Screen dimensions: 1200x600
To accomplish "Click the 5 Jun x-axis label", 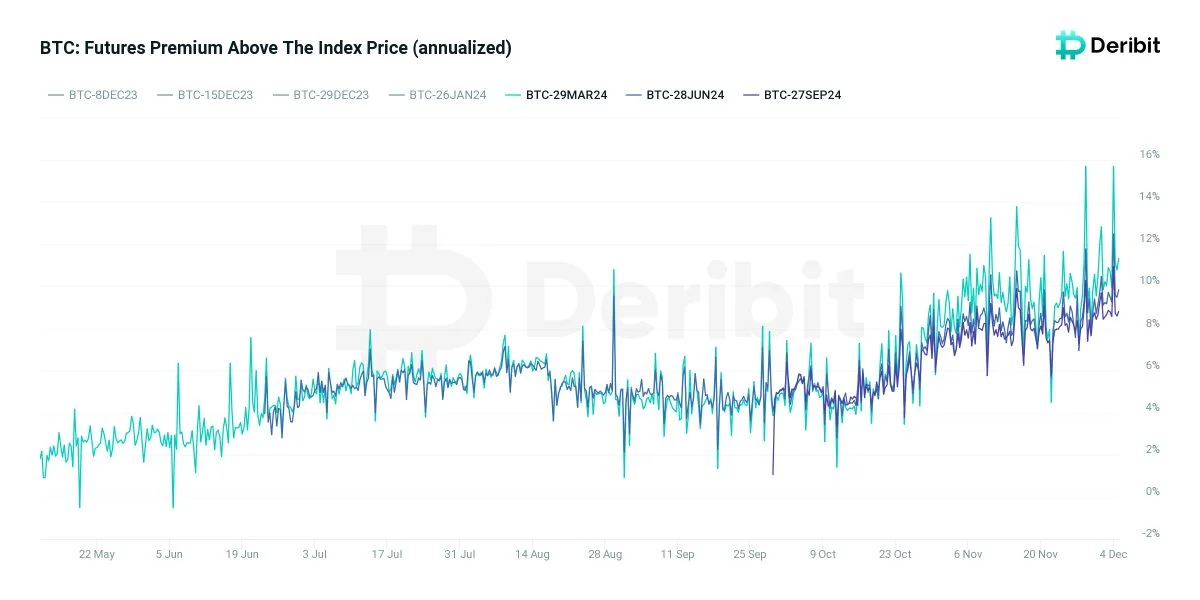I will click(x=169, y=554).
